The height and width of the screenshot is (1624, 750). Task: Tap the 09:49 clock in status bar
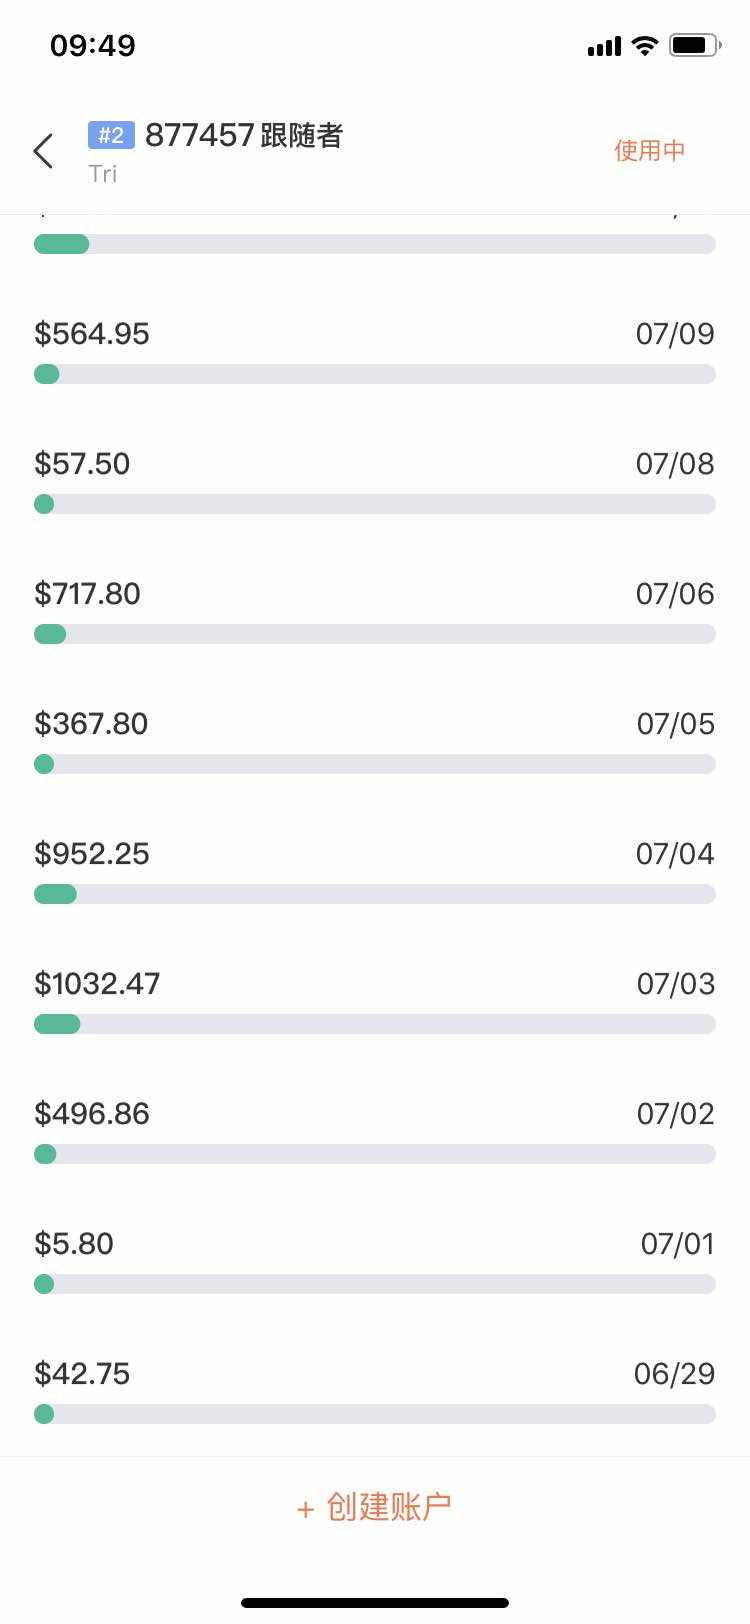click(x=93, y=45)
